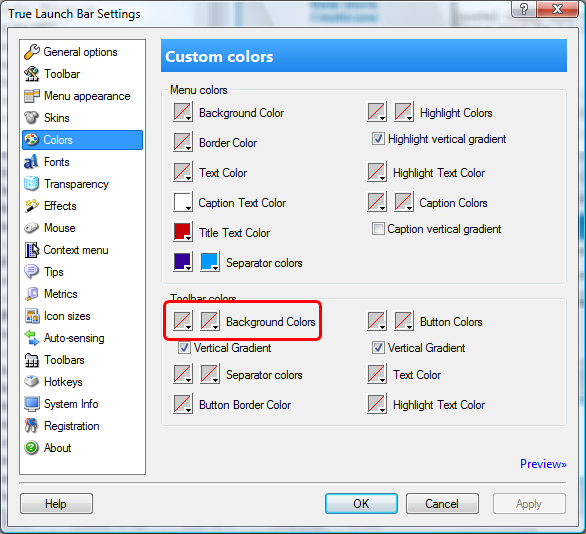Open first Button Colors picker
586x534 pixels.
tap(377, 321)
